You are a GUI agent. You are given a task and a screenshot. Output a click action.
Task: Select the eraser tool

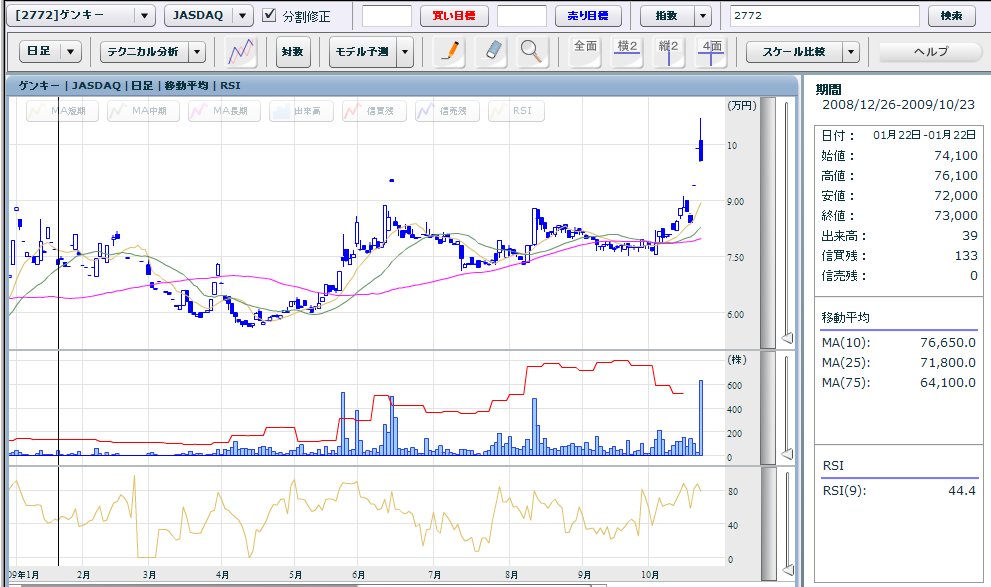coord(492,52)
